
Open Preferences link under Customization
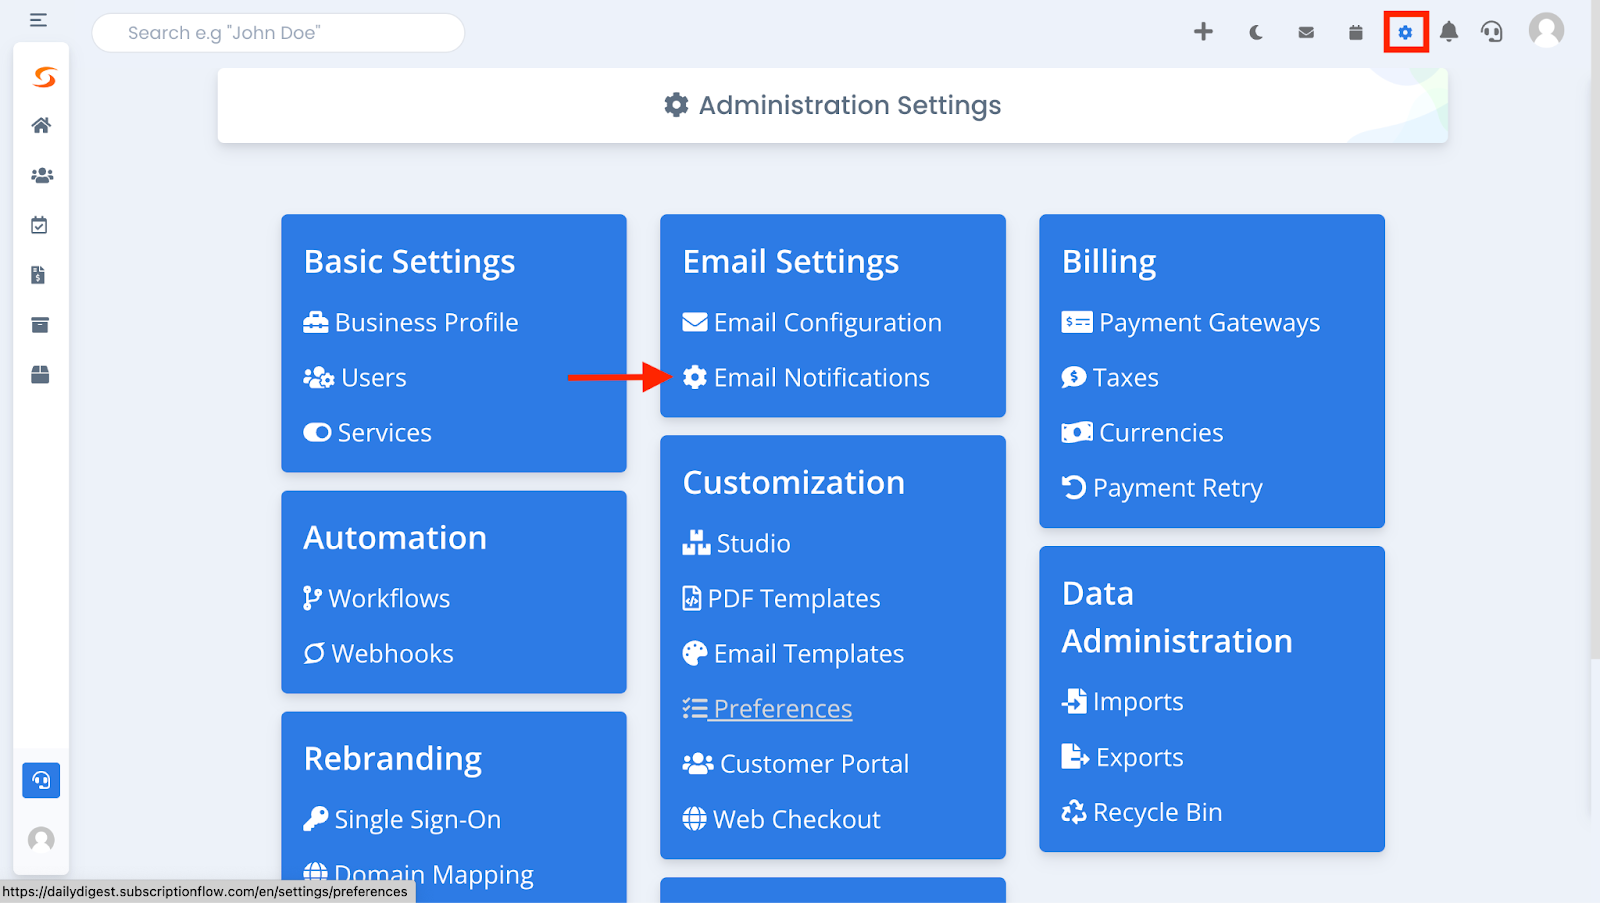767,708
